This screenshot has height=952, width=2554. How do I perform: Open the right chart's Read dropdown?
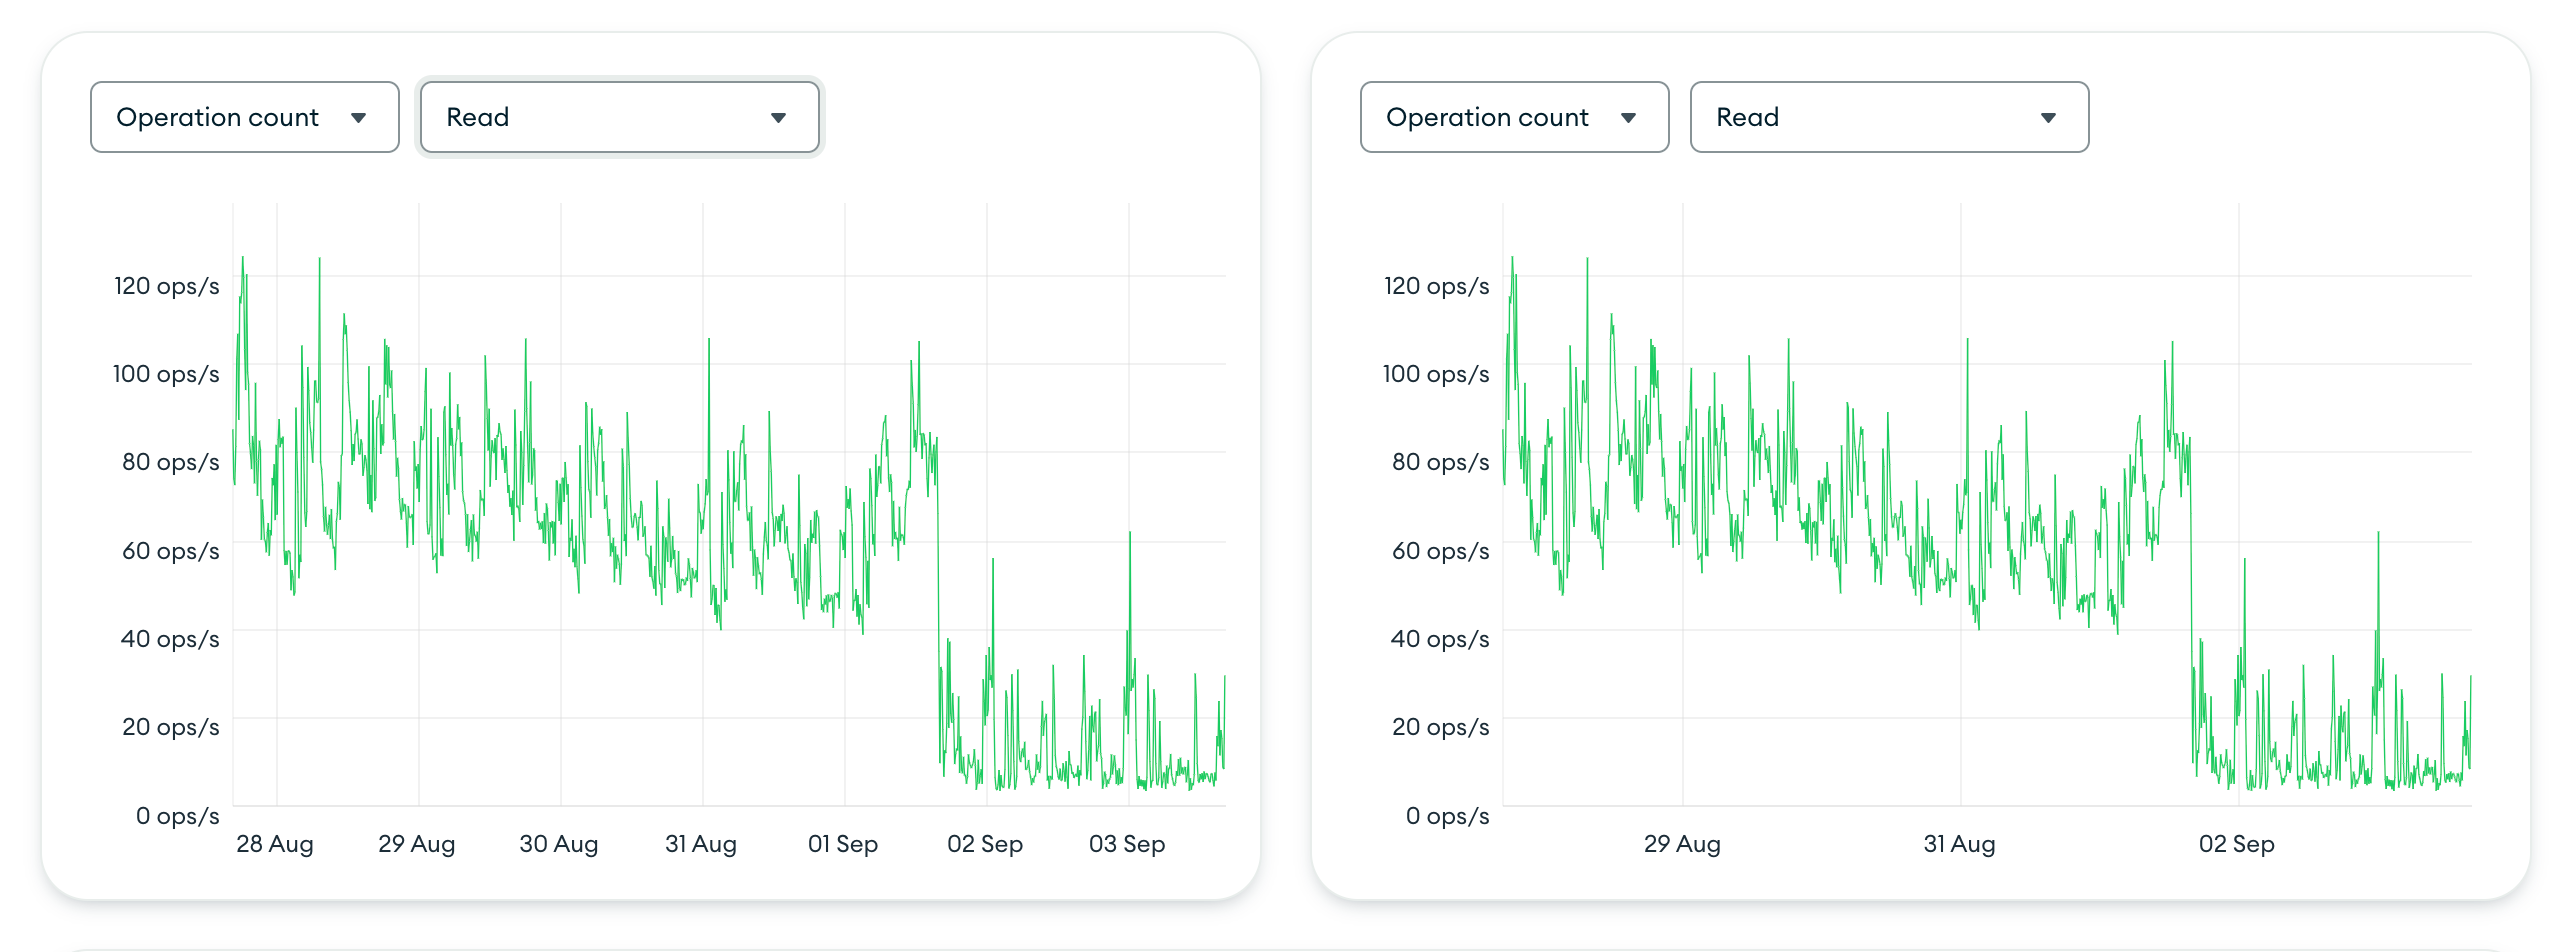tap(1889, 117)
